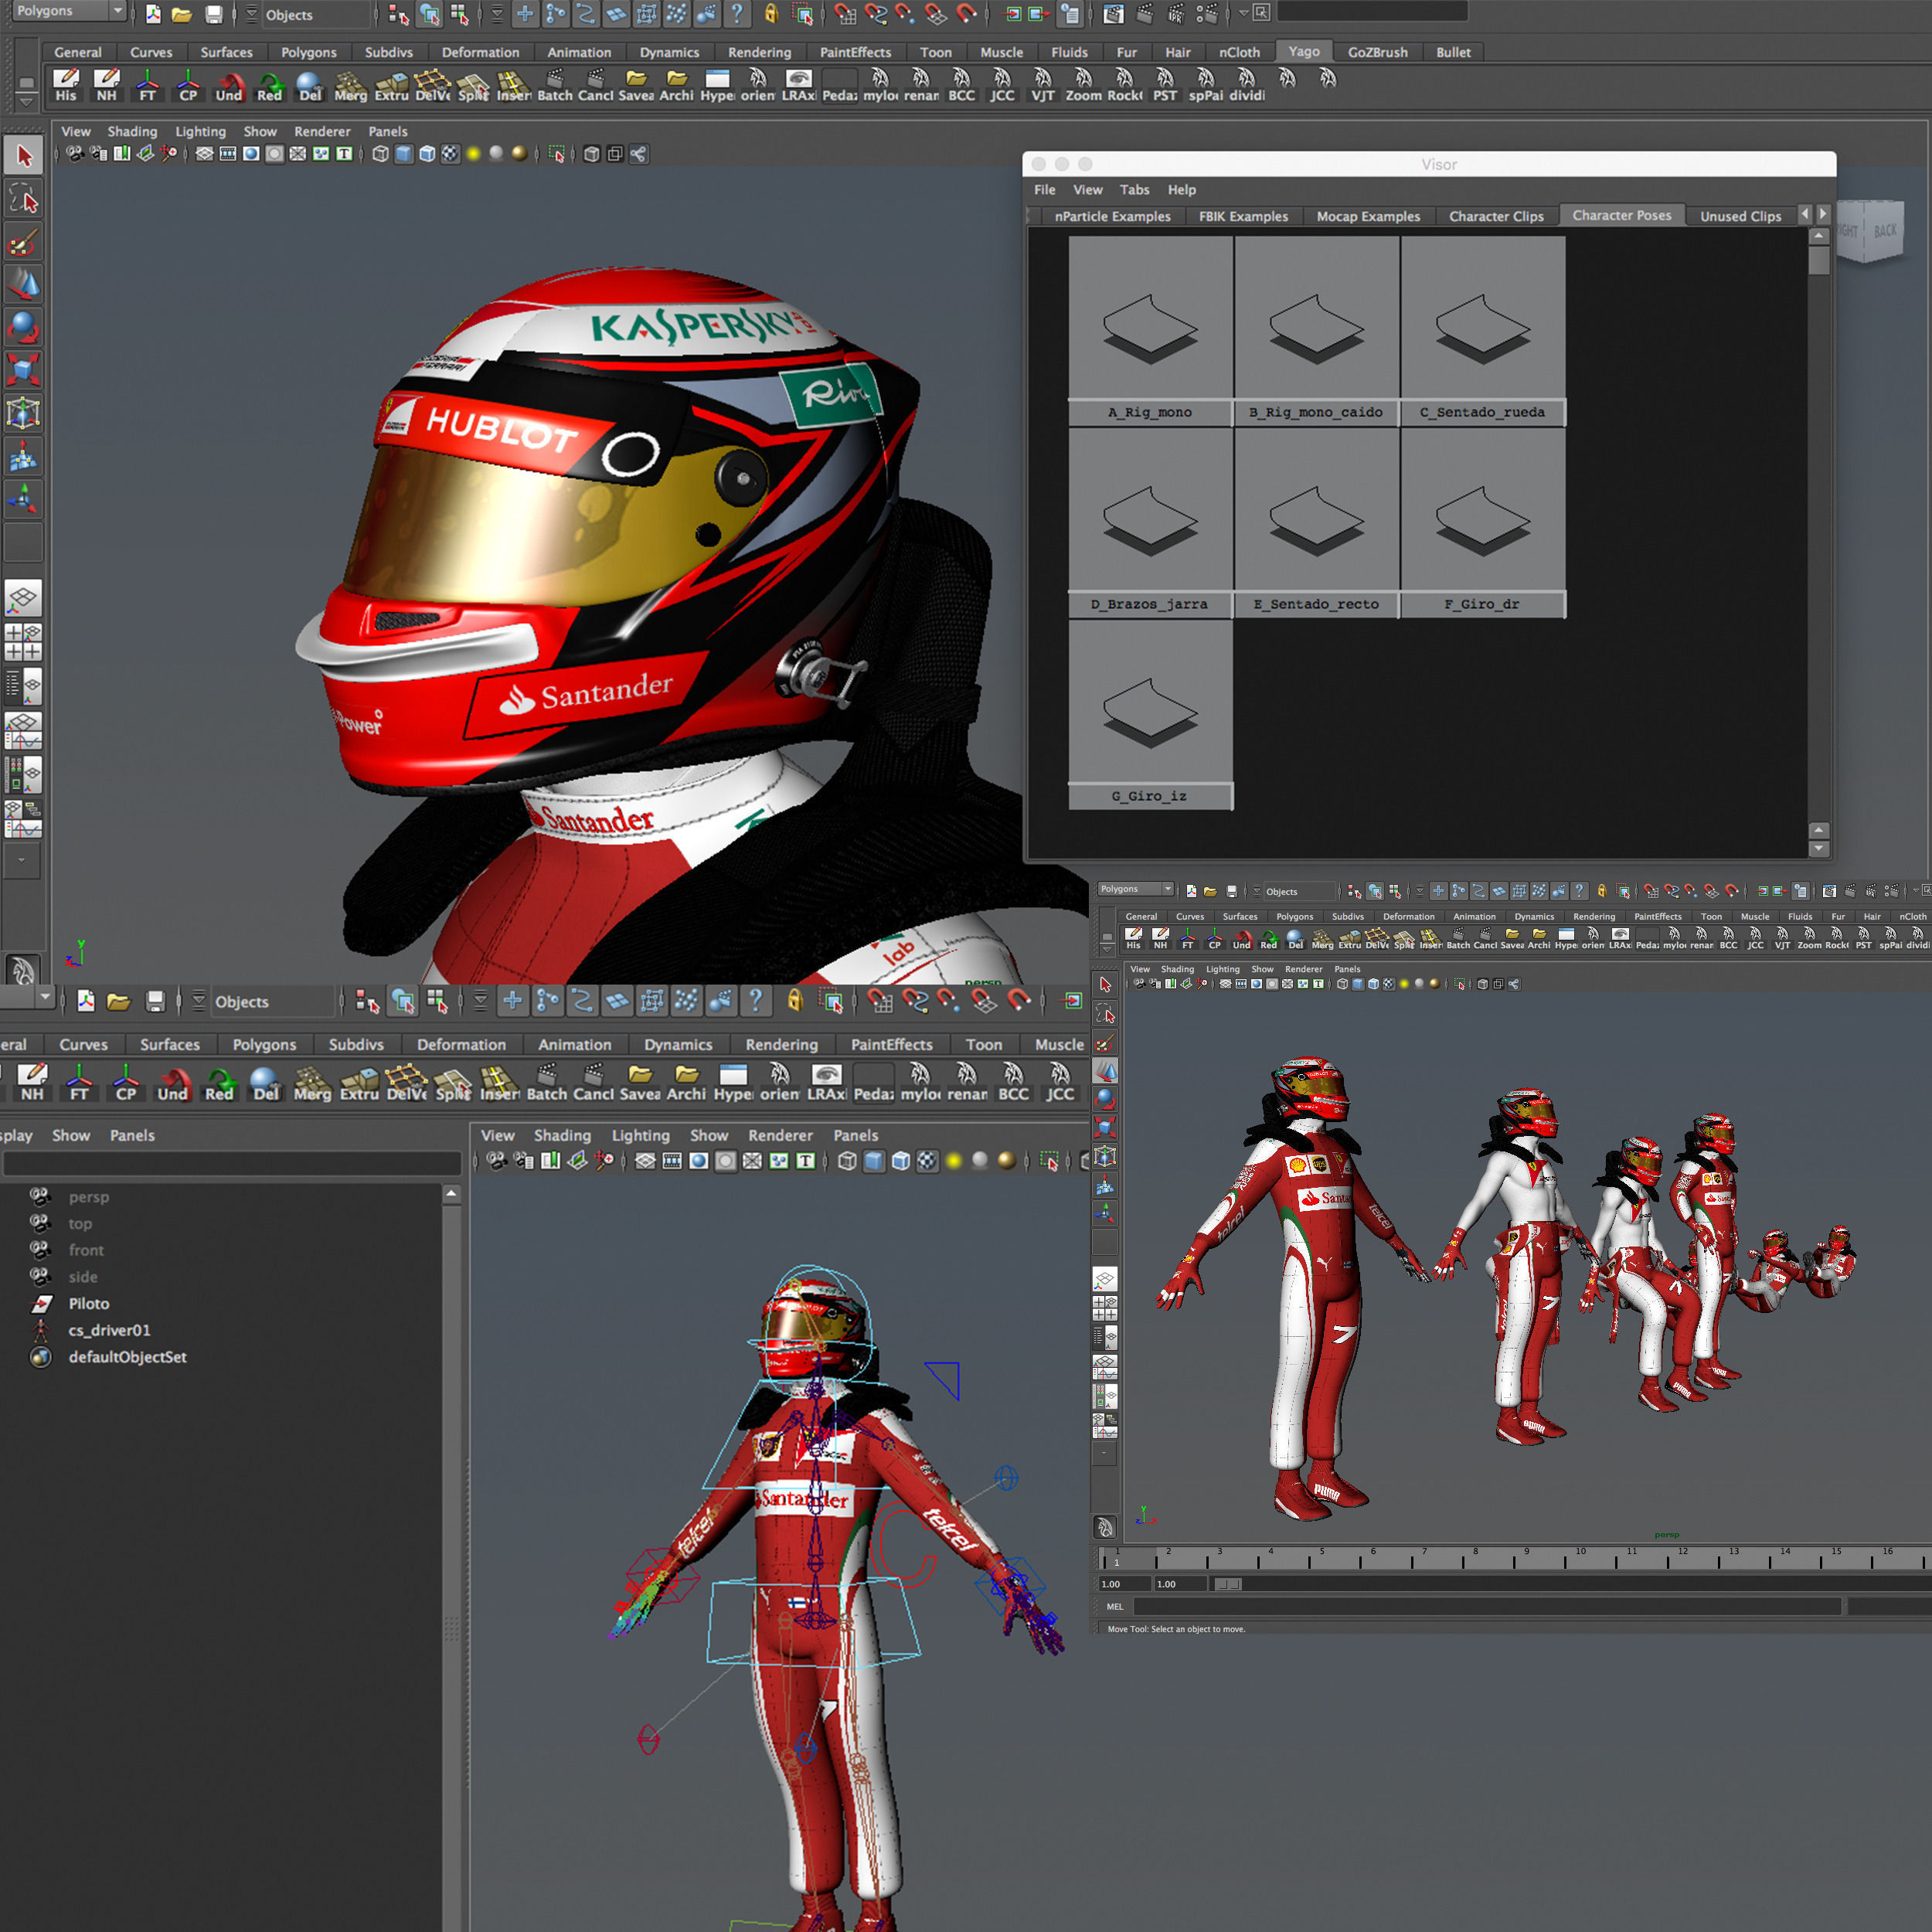Click the Extru shelf icon in the top window
The height and width of the screenshot is (1932, 1932).
point(391,85)
